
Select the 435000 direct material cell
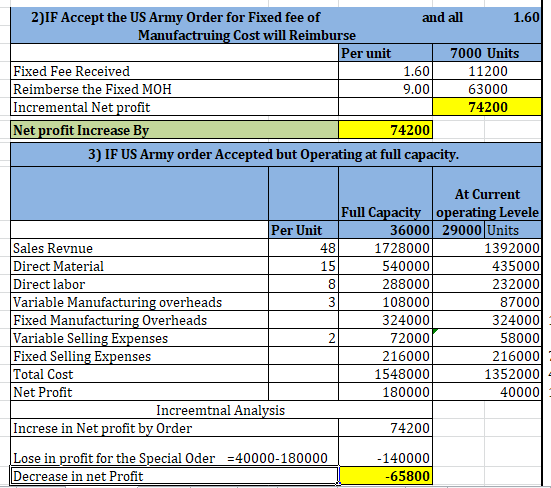pyautogui.click(x=487, y=266)
